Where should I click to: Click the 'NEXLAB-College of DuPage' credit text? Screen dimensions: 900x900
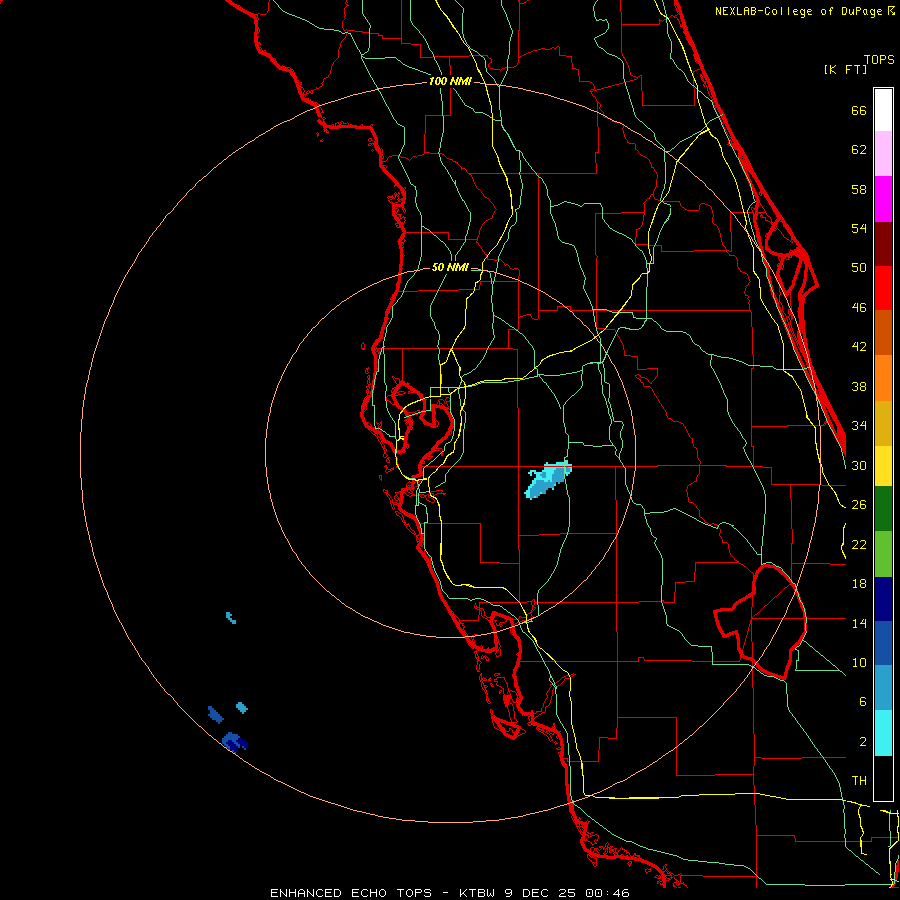(x=800, y=11)
